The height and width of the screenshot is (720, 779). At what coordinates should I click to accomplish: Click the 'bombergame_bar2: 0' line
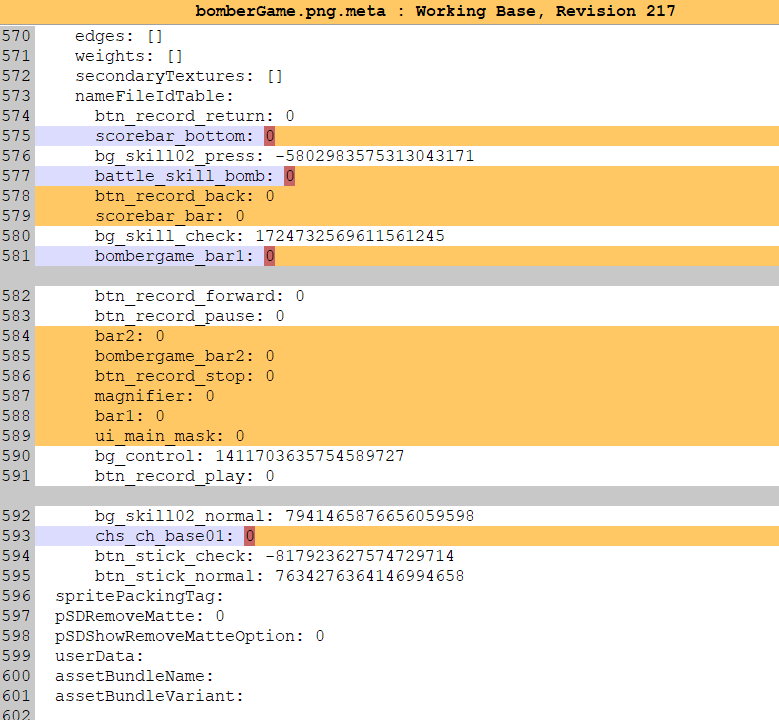pyautogui.click(x=184, y=356)
